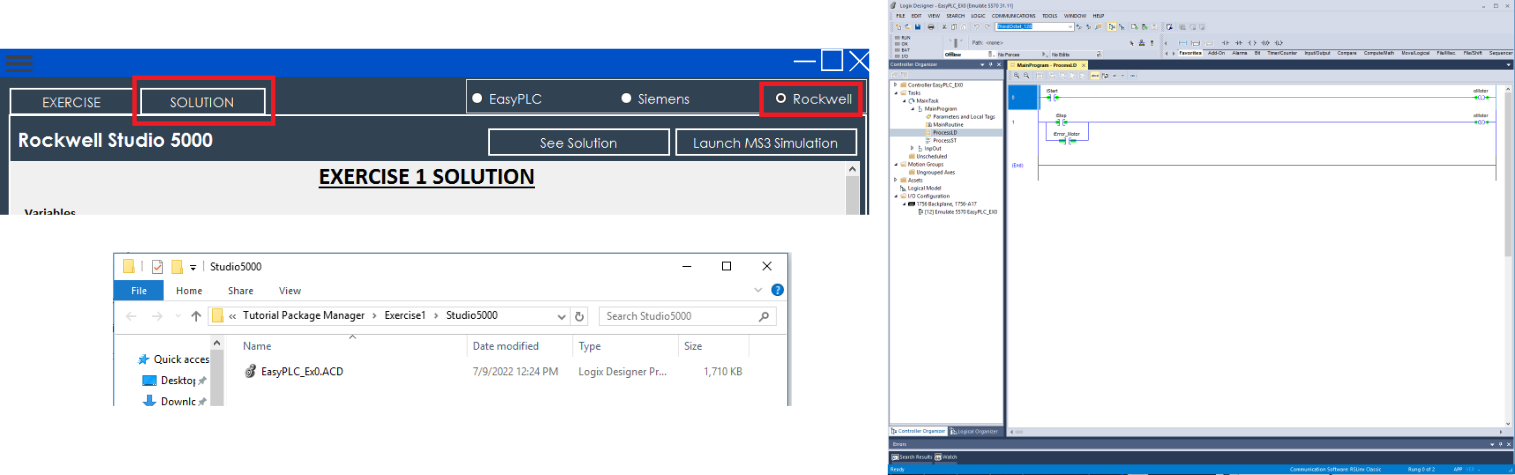Select the EasyPLC radio option

pos(507,99)
